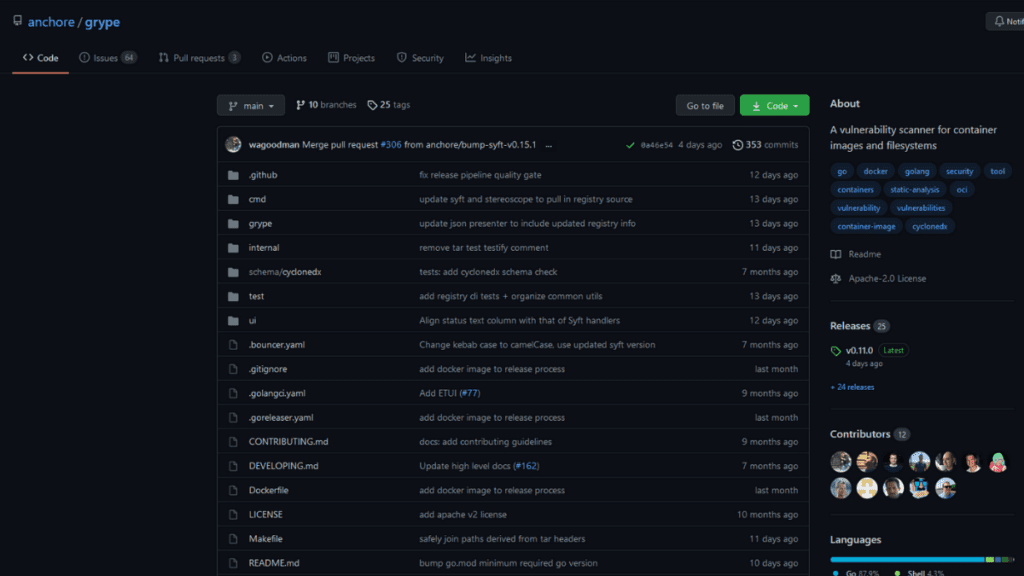Open the Issues tab
1024x576 pixels.
coord(108,58)
